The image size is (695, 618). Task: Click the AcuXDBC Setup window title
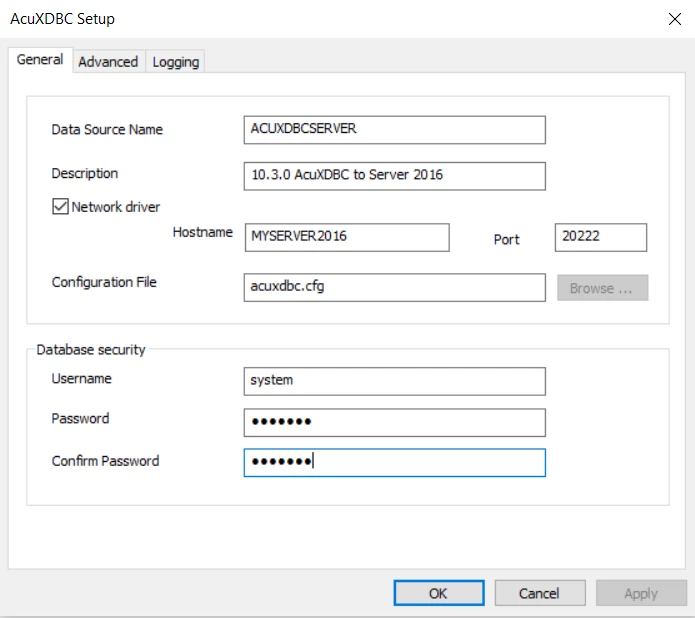[62, 19]
